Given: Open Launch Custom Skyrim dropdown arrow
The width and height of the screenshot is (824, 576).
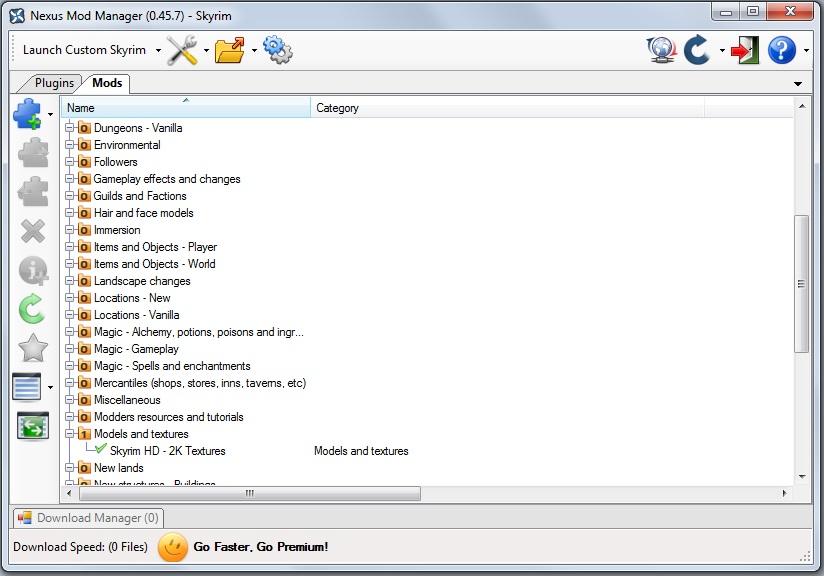Looking at the screenshot, I should click(x=158, y=51).
